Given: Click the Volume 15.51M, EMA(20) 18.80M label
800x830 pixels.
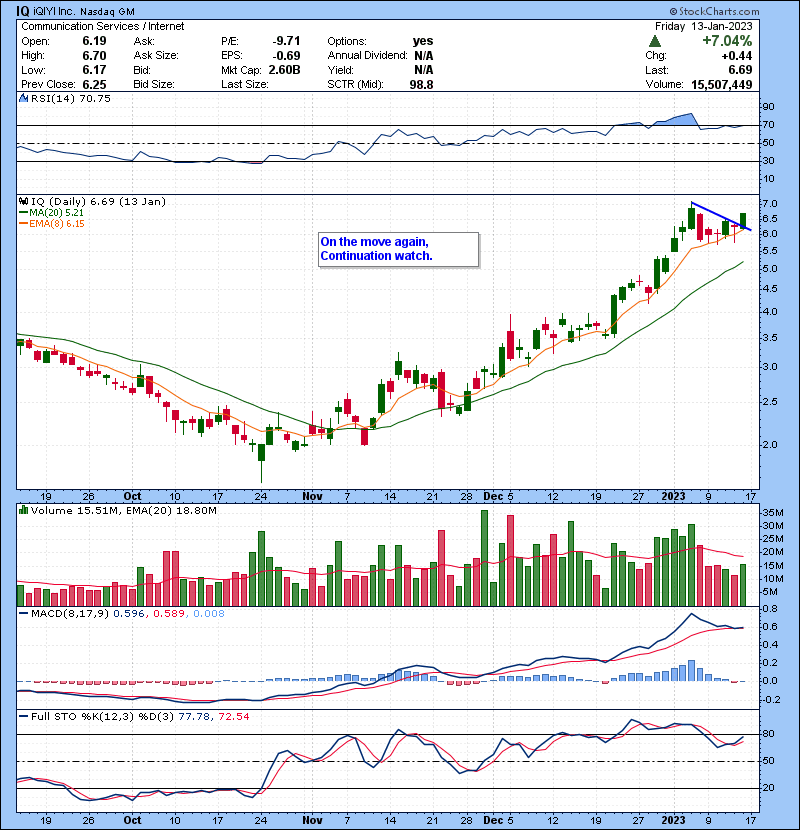Looking at the screenshot, I should point(123,511).
